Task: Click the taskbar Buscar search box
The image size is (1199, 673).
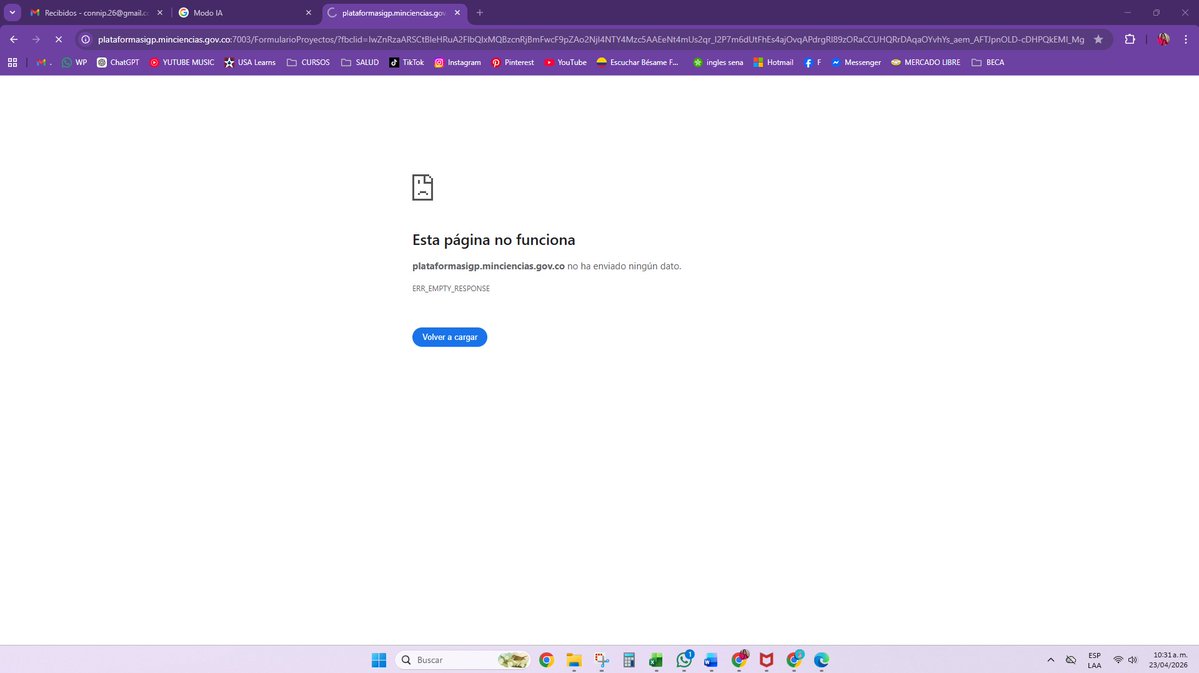Action: (463, 660)
